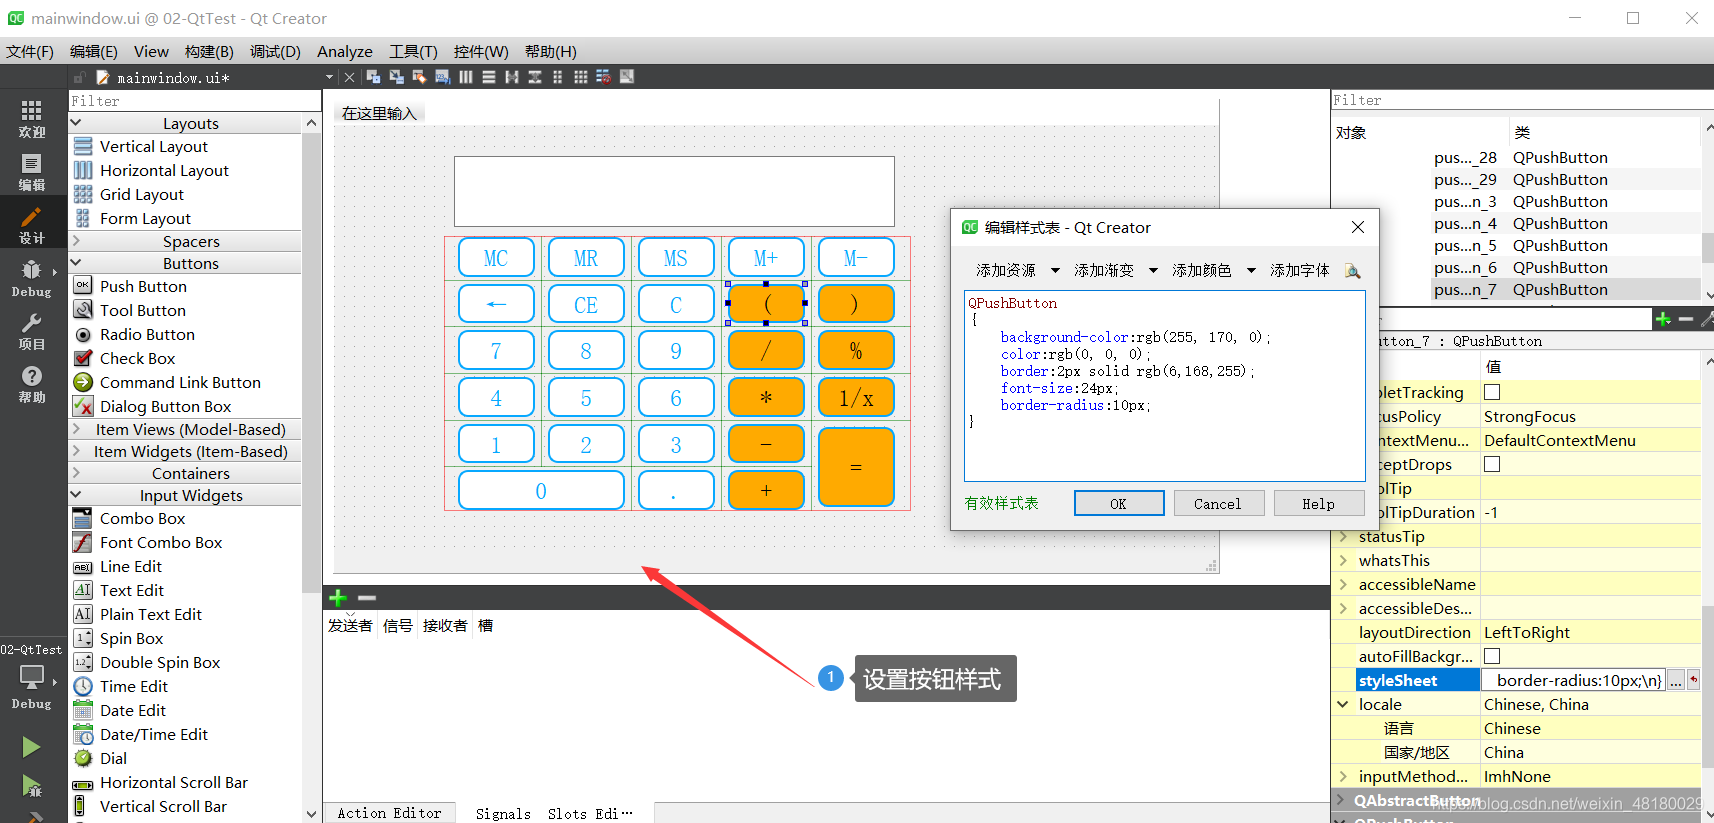The image size is (1714, 823).
Task: Expand the Spacers widget category
Action: click(76, 241)
